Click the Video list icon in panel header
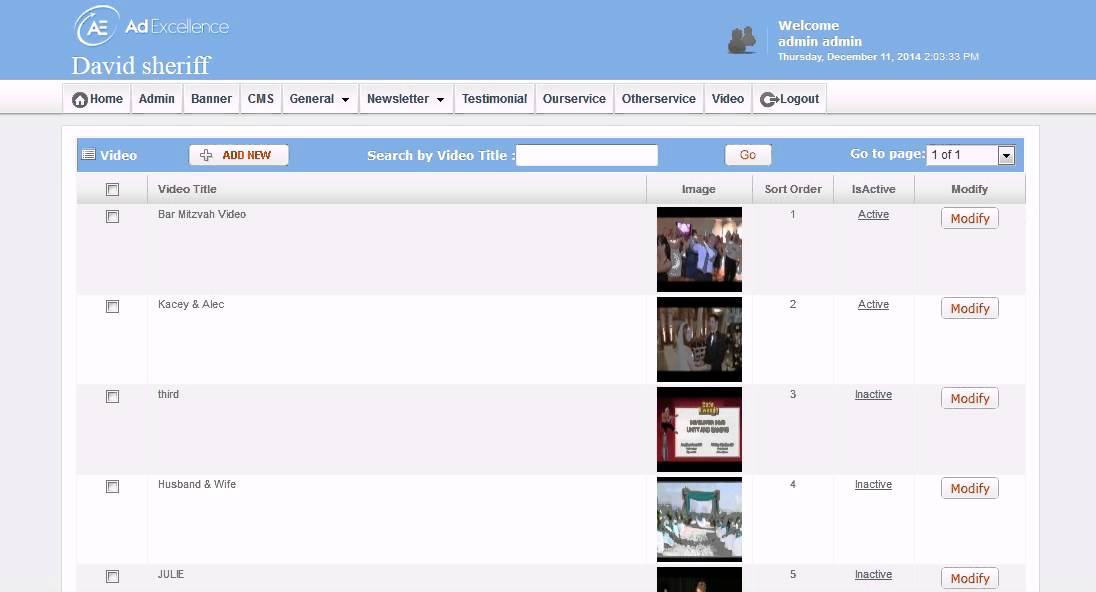This screenshot has width=1096, height=592. 89,154
